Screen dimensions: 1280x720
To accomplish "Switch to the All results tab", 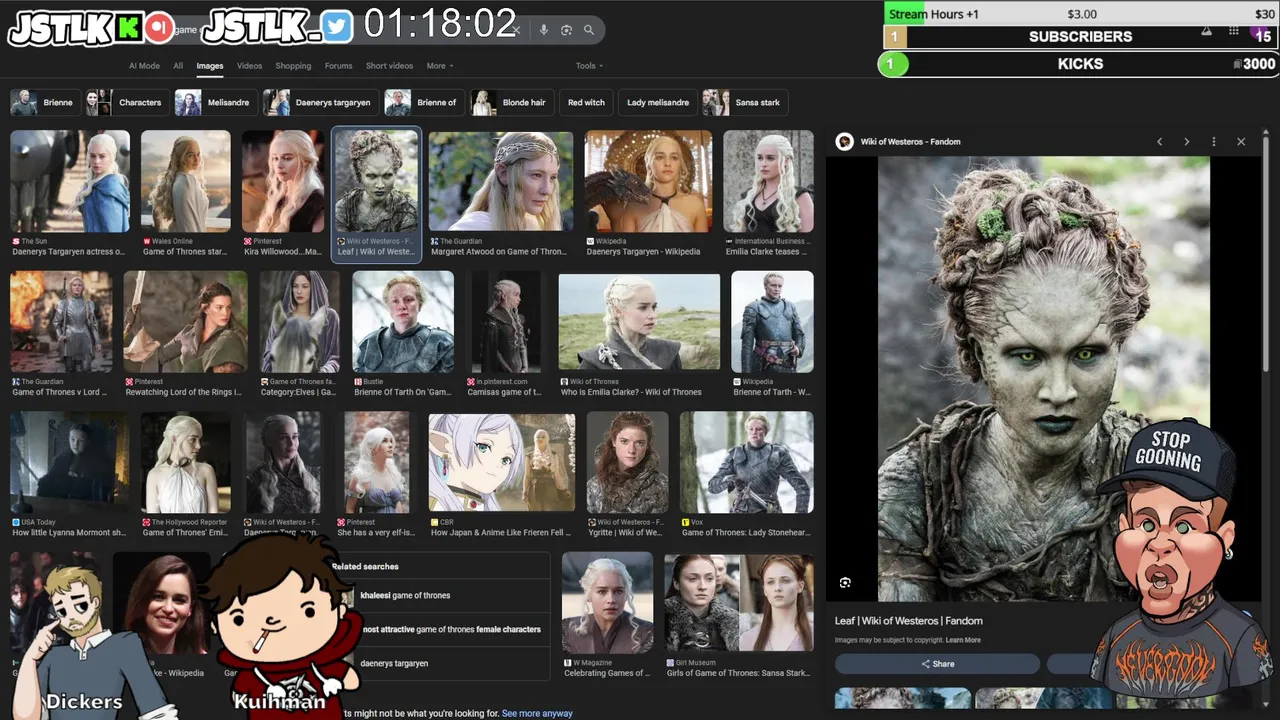I will [x=178, y=66].
